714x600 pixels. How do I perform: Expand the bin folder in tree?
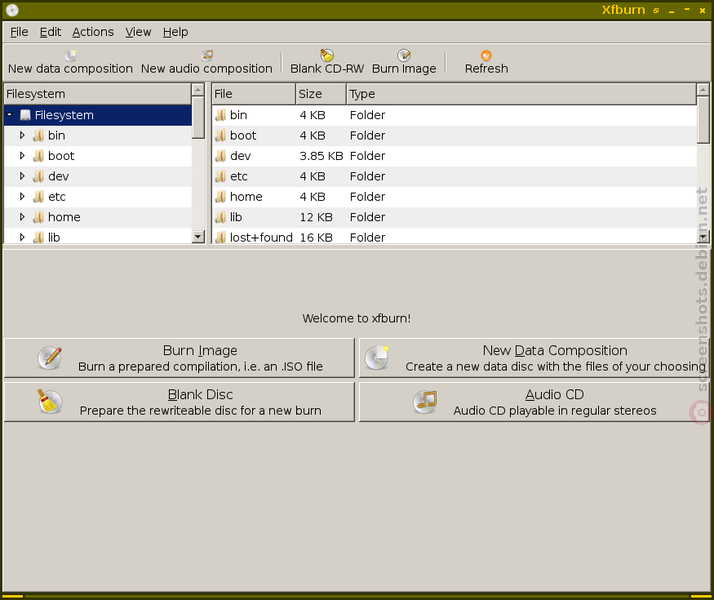(22, 135)
